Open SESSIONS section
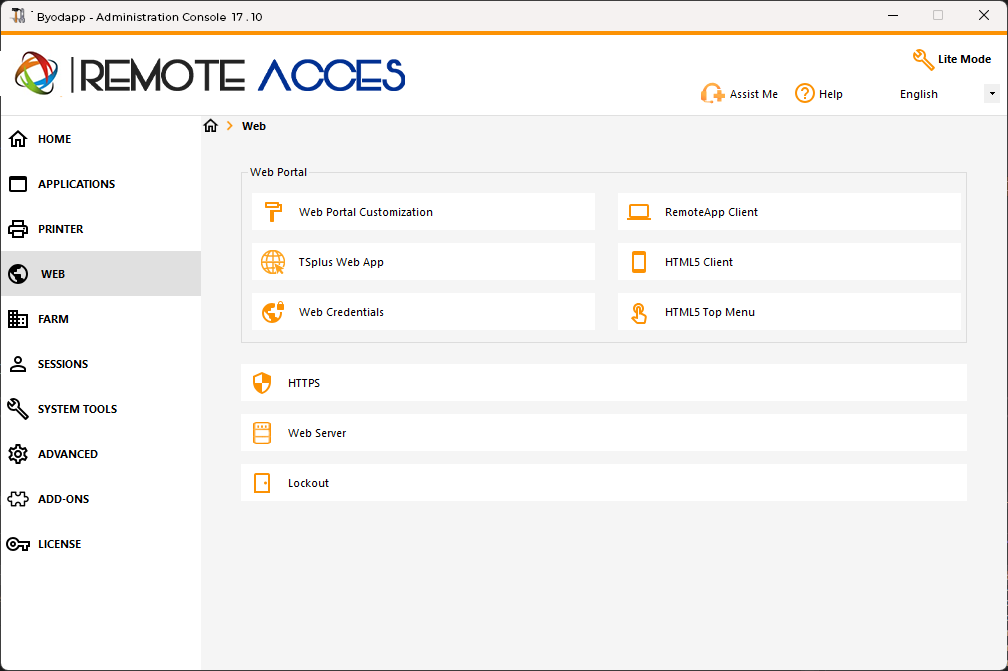Image resolution: width=1008 pixels, height=671 pixels. 101,364
